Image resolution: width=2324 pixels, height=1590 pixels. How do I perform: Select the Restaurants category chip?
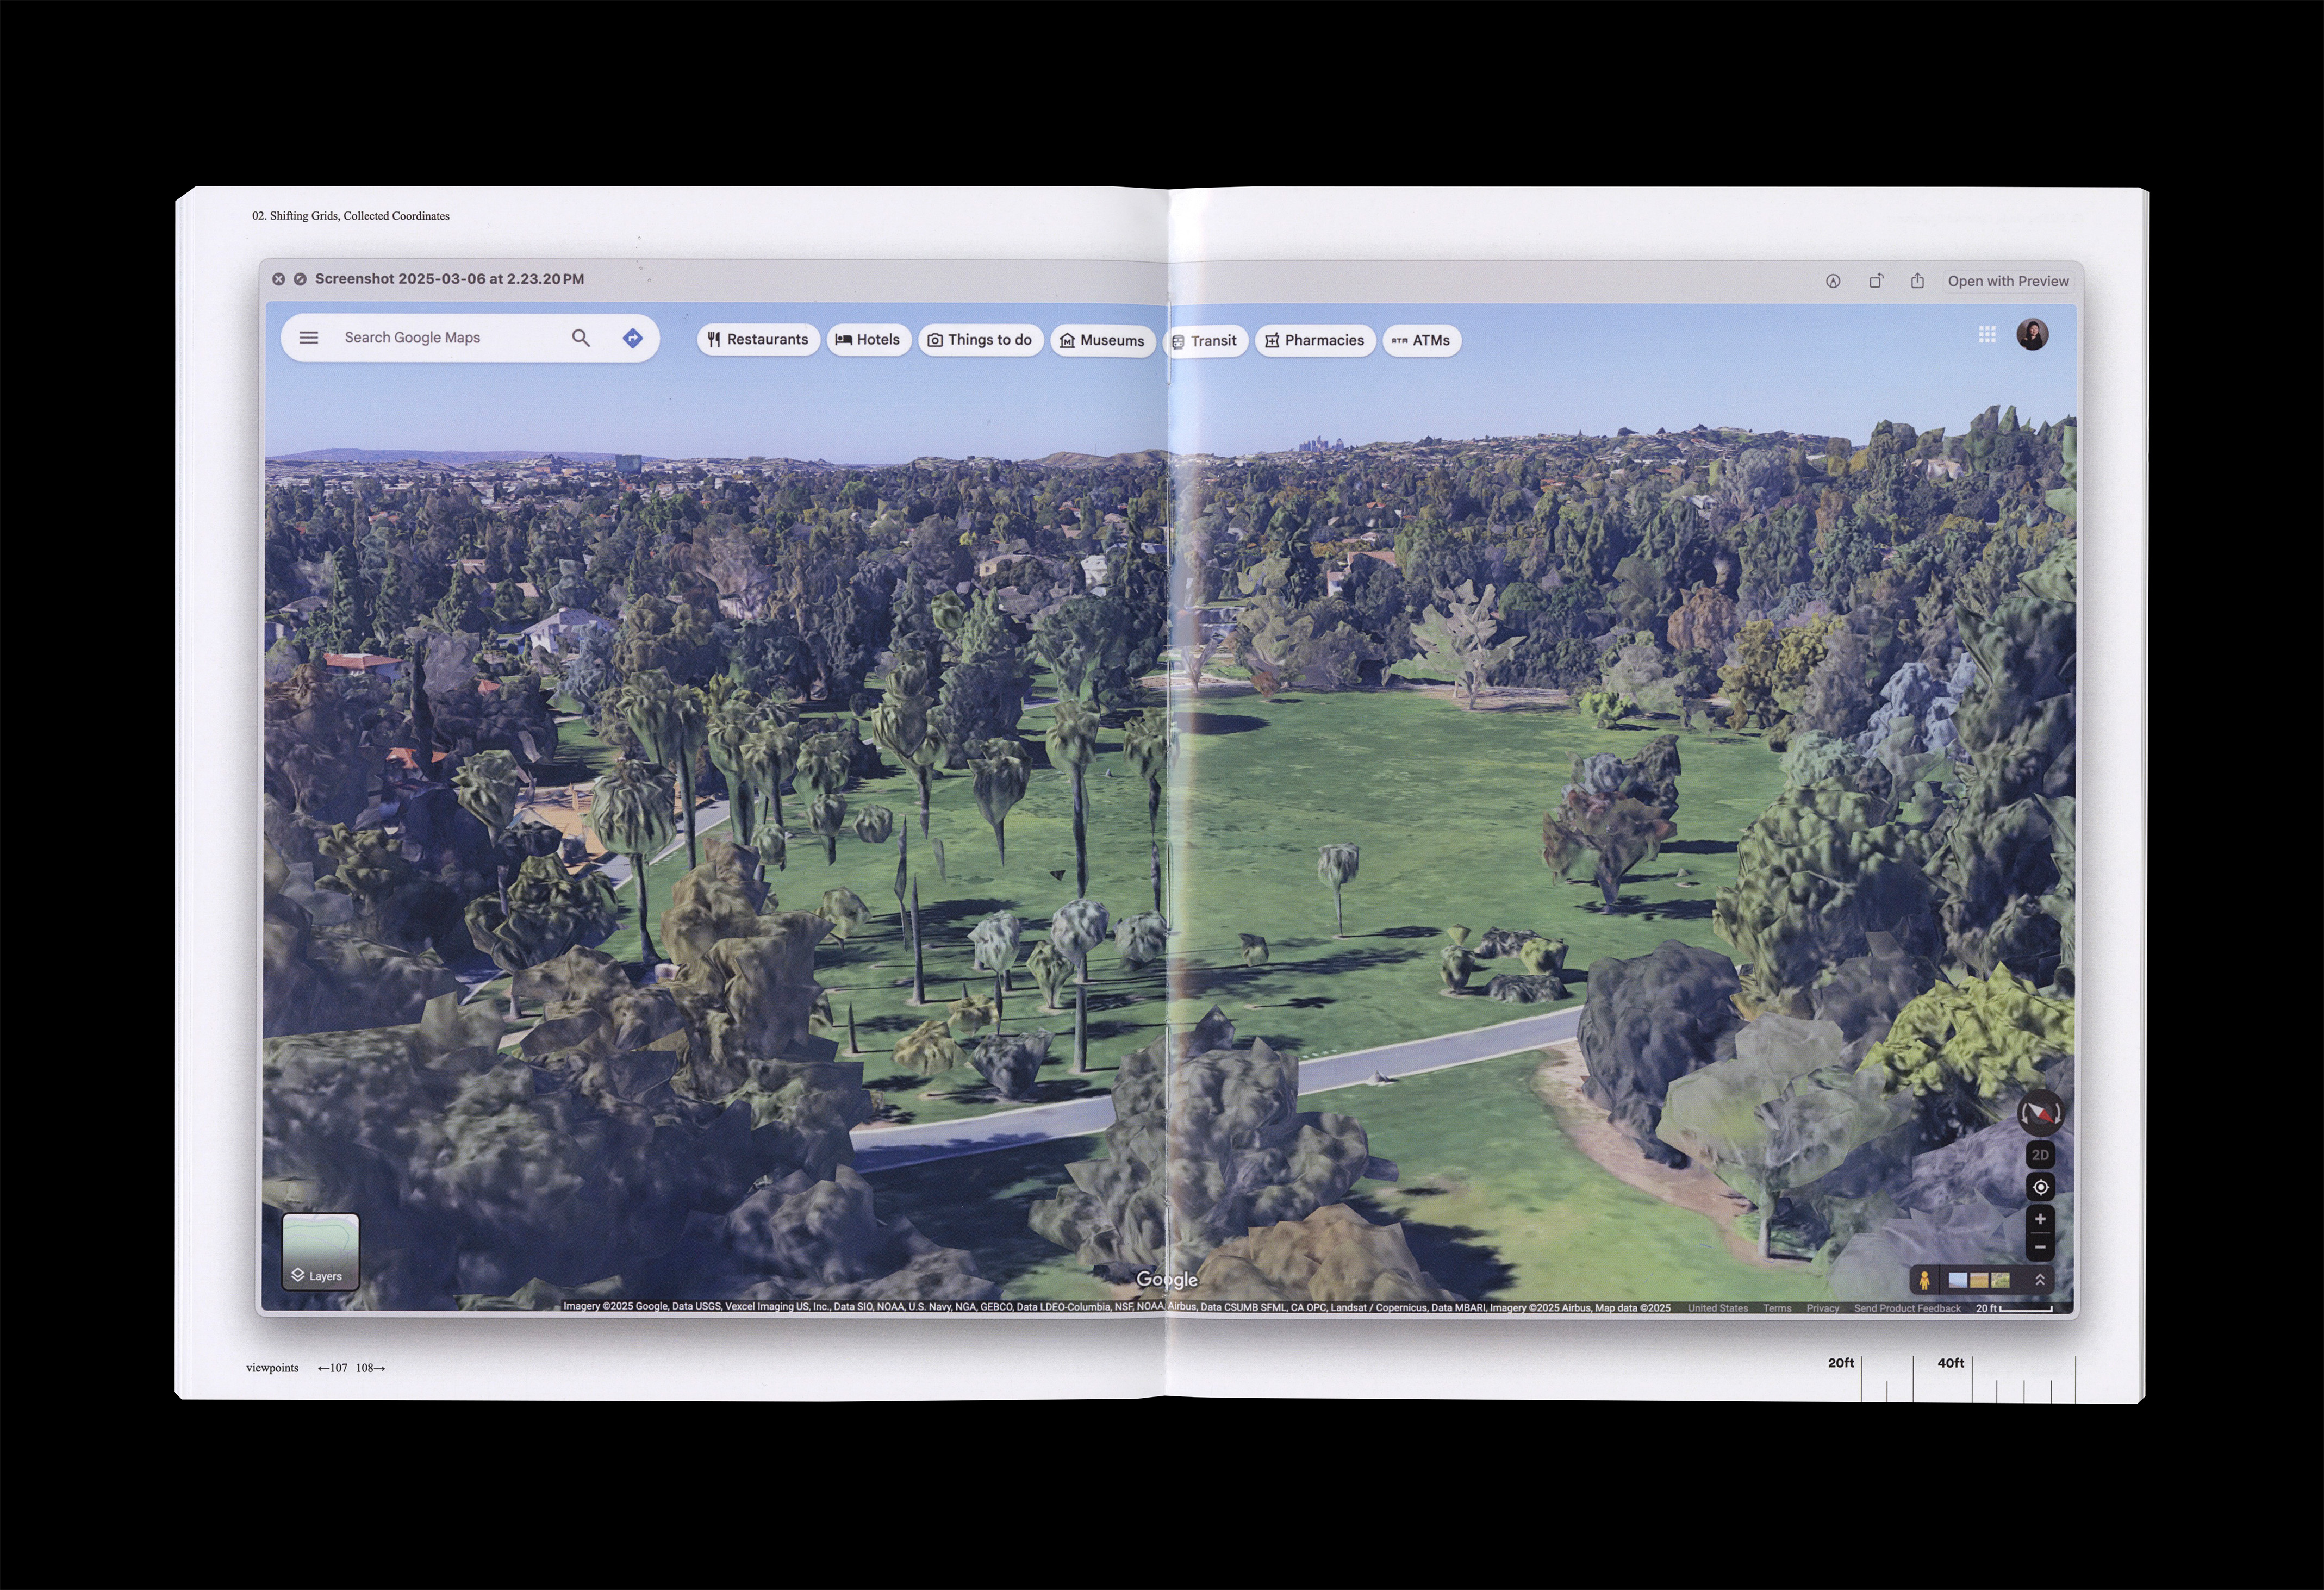pos(758,340)
